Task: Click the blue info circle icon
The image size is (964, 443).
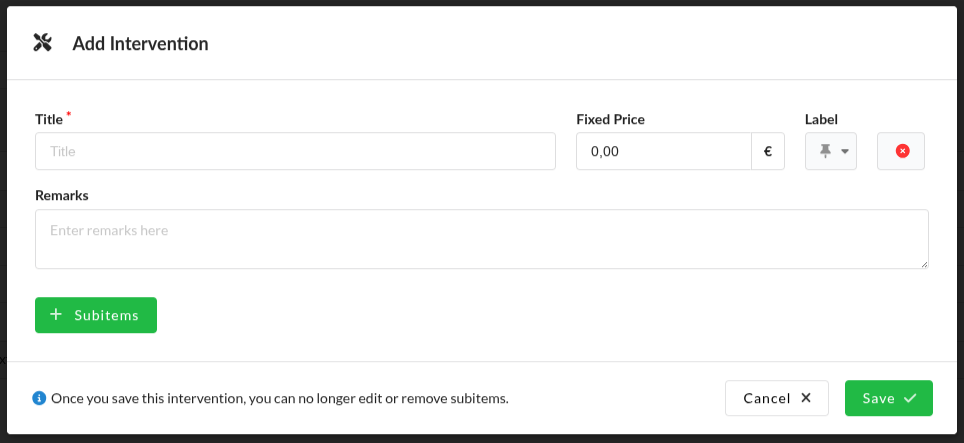Action: pos(39,398)
